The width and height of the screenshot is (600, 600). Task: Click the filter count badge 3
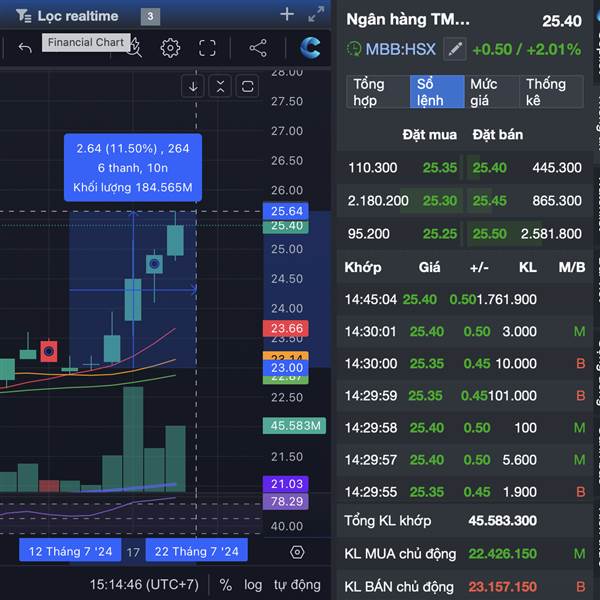click(150, 16)
